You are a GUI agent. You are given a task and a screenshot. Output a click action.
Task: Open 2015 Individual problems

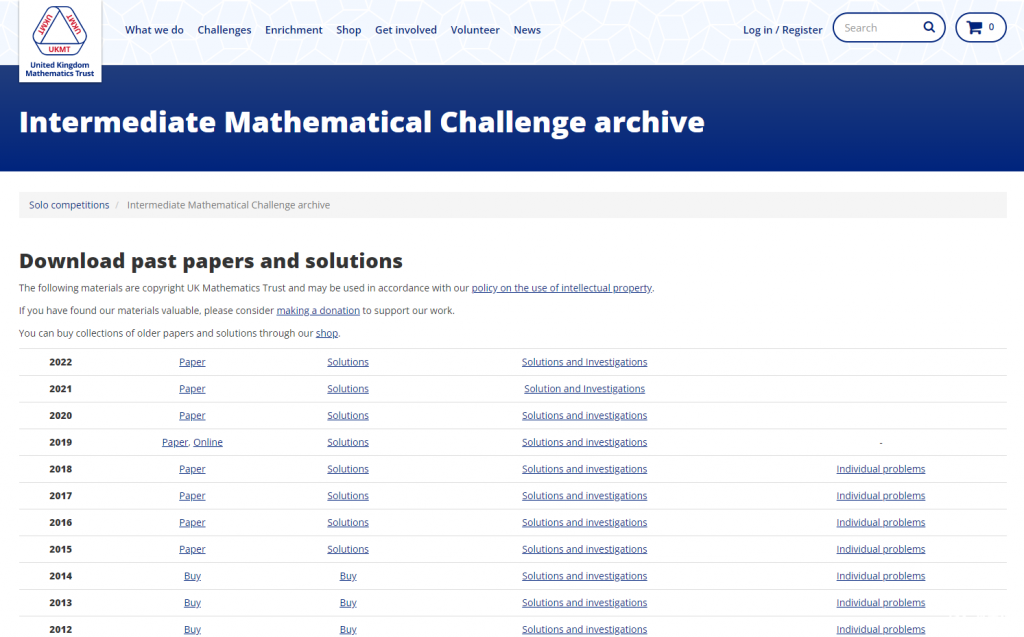pos(880,549)
